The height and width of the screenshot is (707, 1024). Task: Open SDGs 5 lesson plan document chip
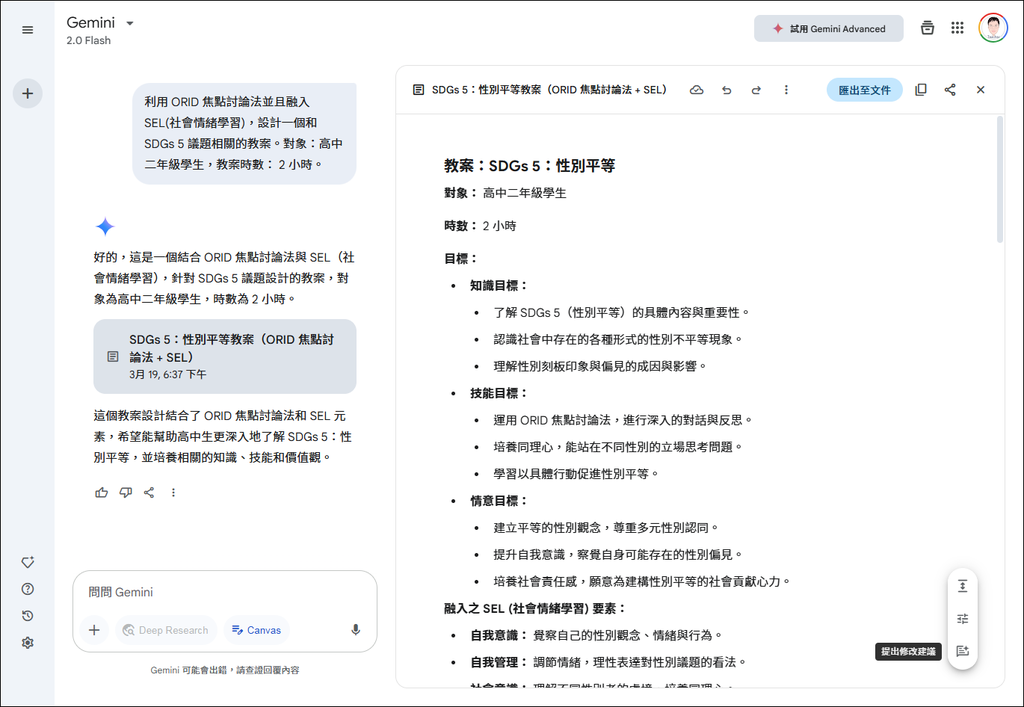coord(225,356)
